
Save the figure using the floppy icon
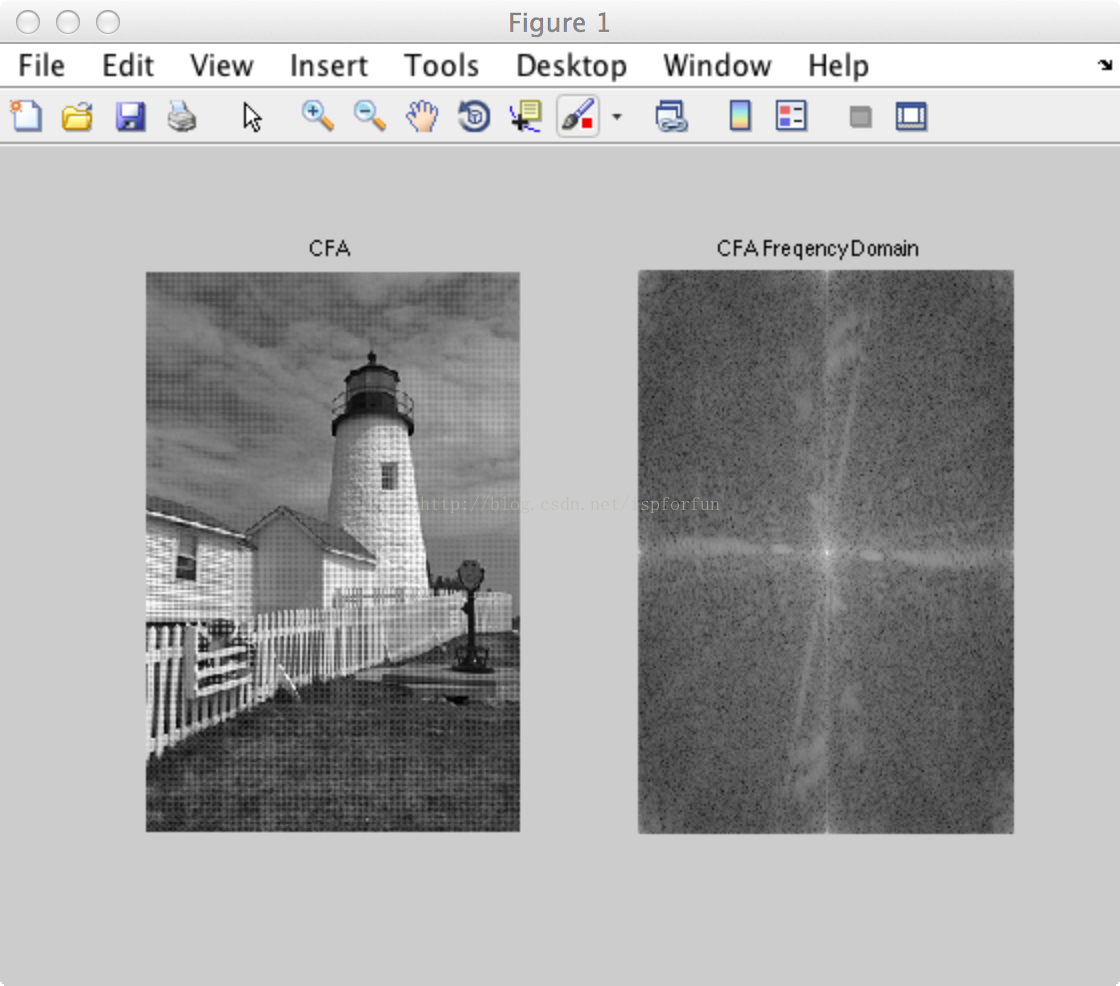coord(130,116)
